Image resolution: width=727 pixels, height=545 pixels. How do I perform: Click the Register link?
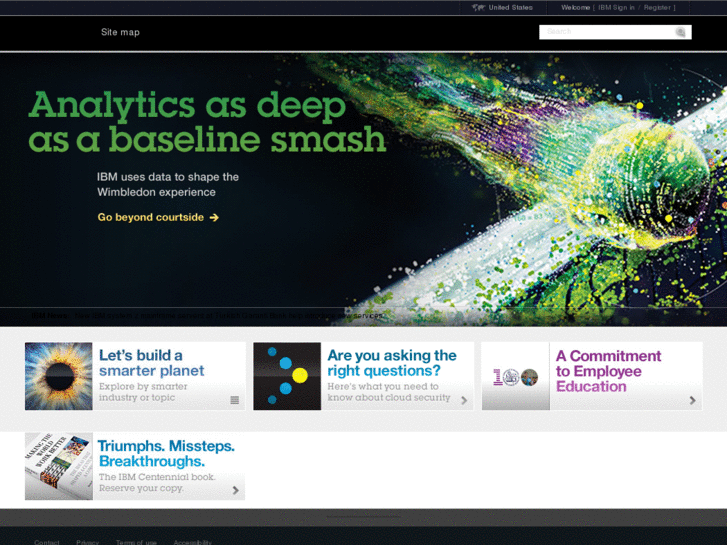(x=657, y=7)
